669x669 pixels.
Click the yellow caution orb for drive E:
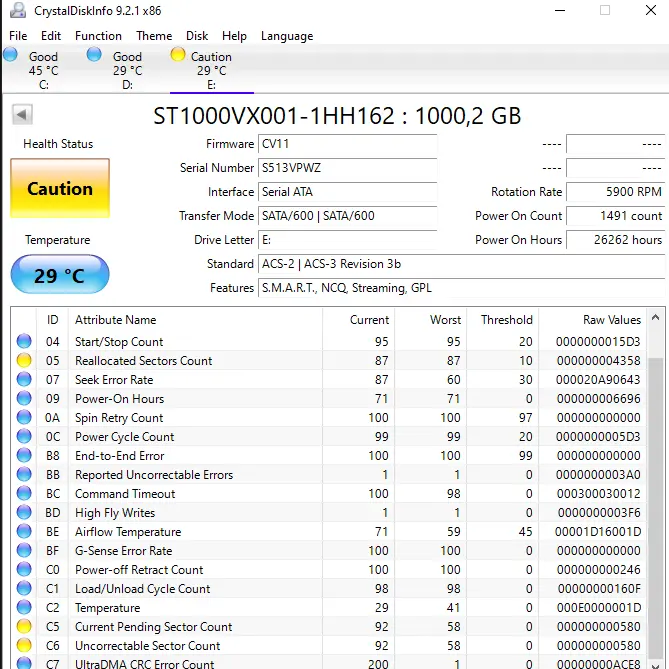177,55
